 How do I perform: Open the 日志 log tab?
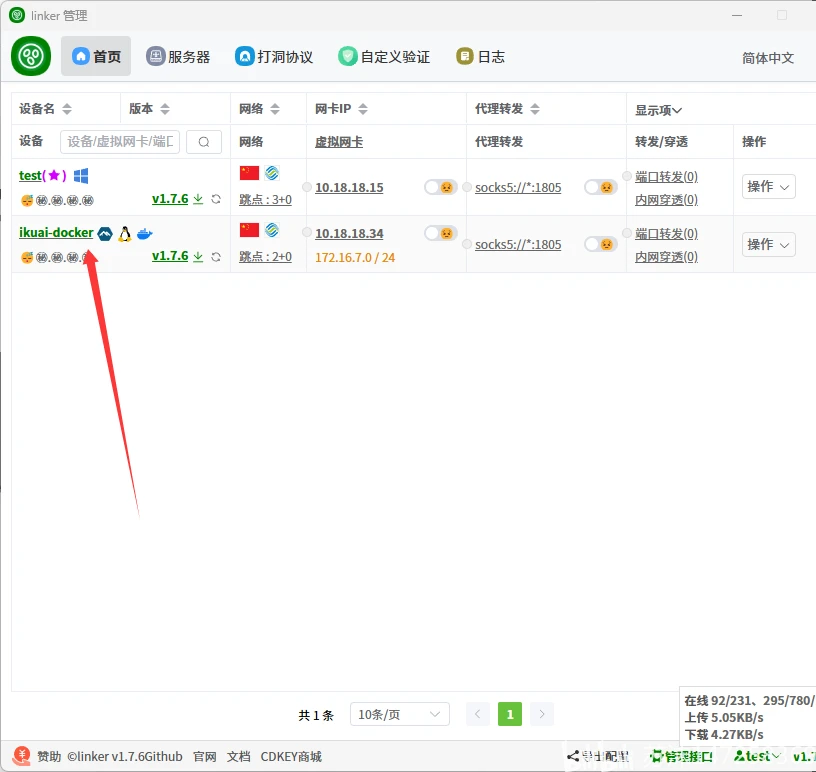click(x=480, y=56)
